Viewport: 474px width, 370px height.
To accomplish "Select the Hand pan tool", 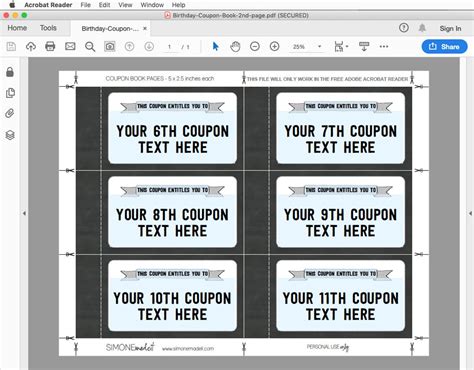I will (235, 47).
